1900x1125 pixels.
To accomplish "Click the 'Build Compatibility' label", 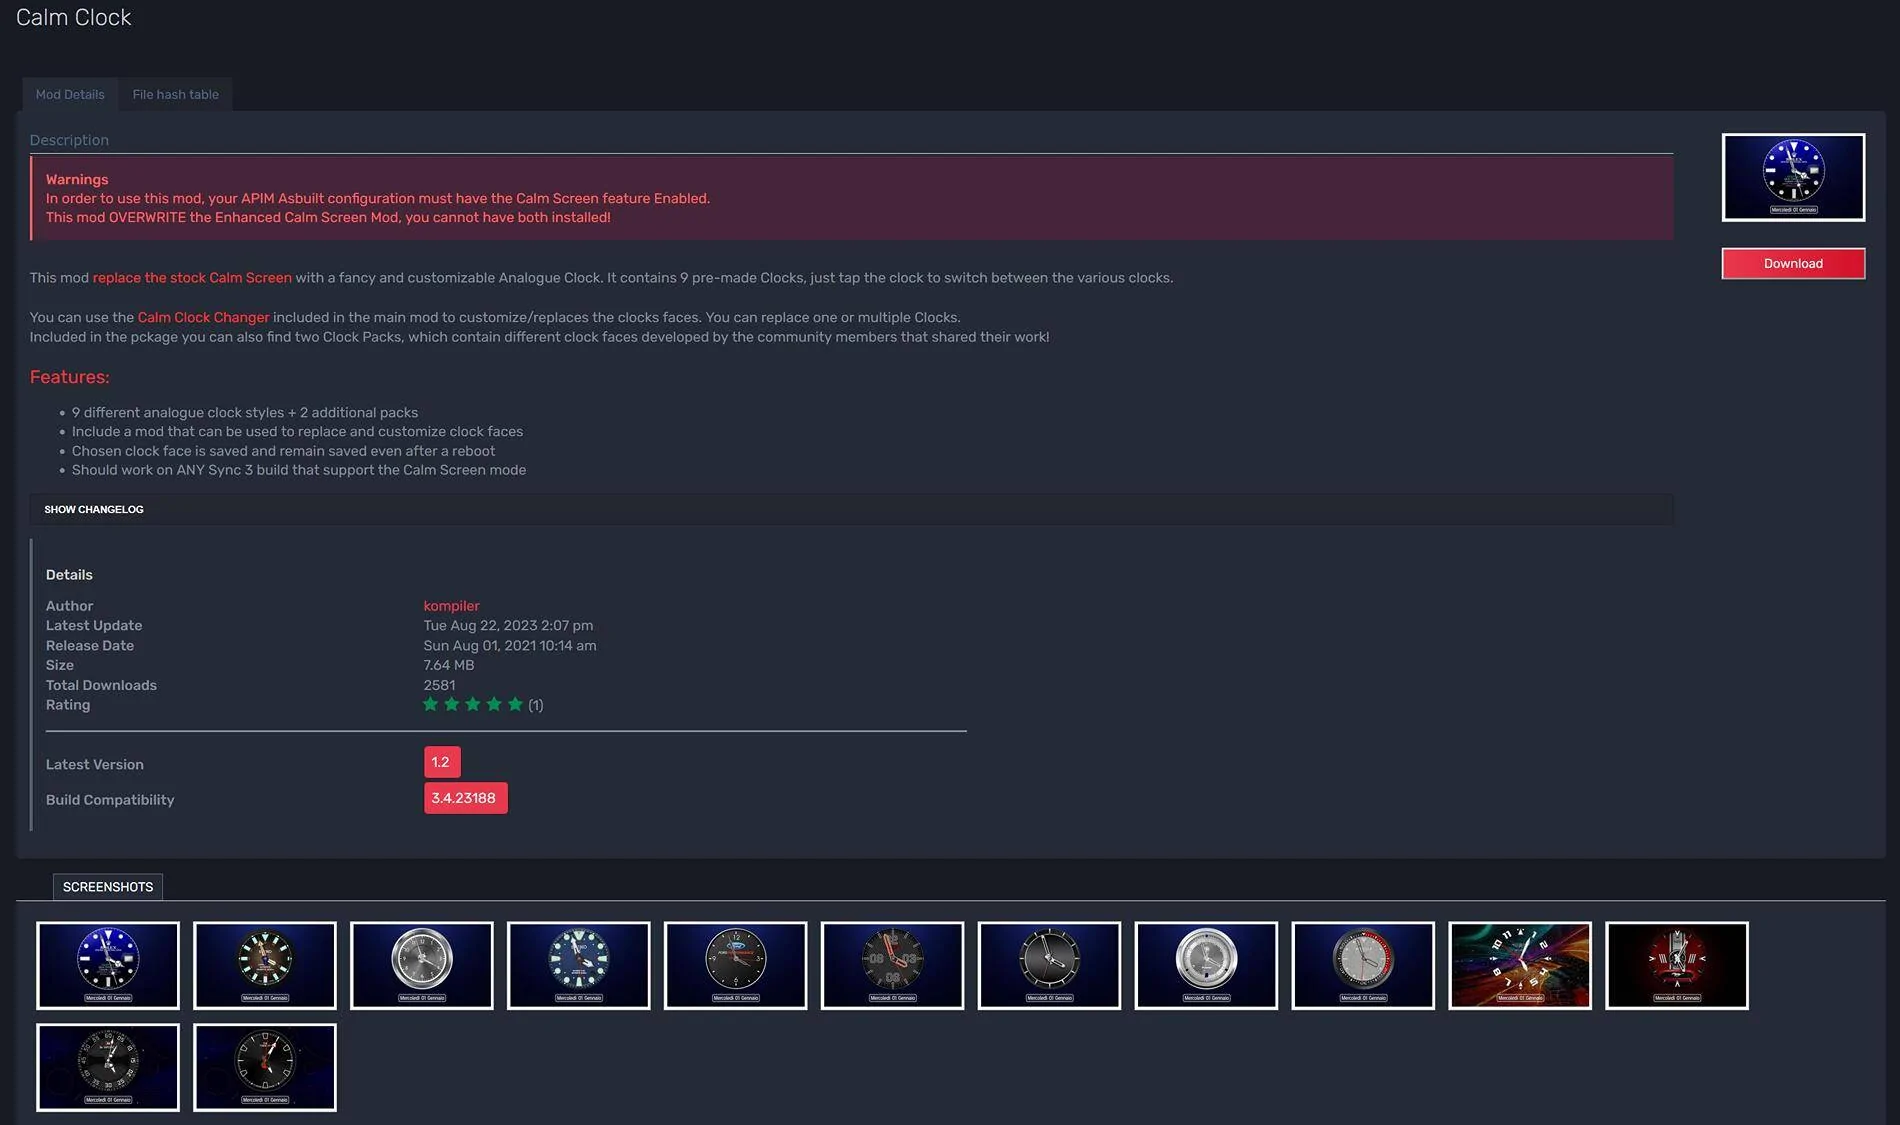I will pos(110,800).
